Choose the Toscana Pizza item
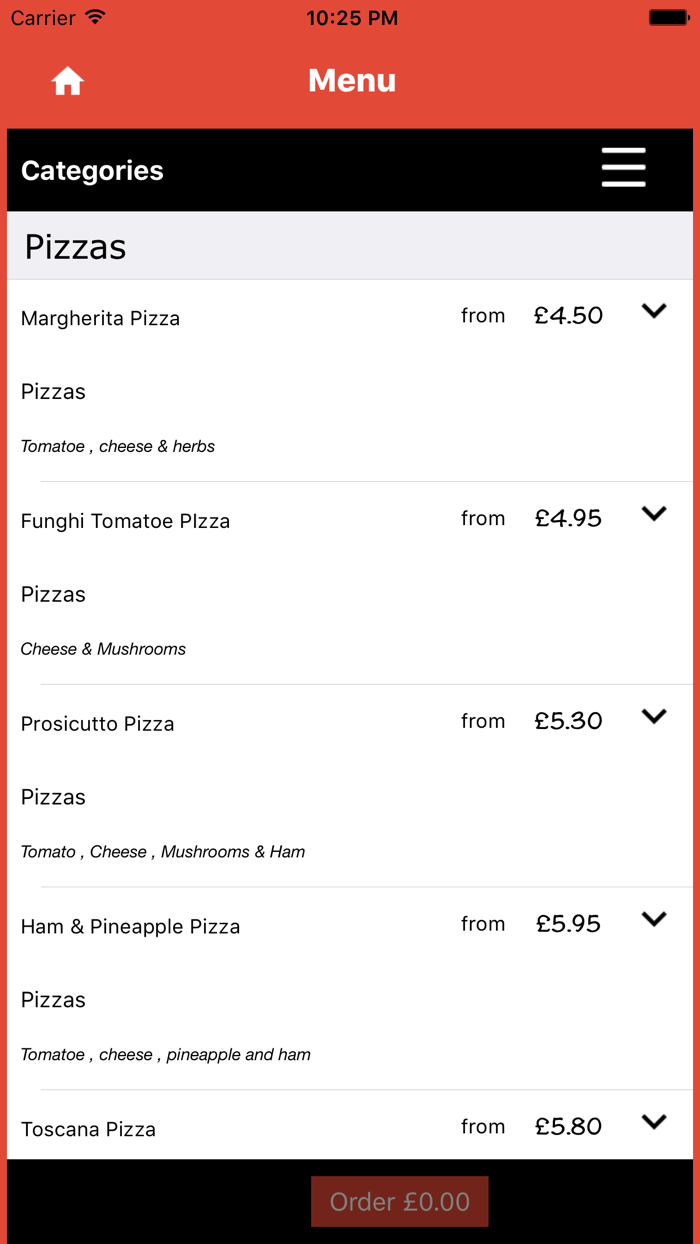The width and height of the screenshot is (700, 1244). point(88,1130)
